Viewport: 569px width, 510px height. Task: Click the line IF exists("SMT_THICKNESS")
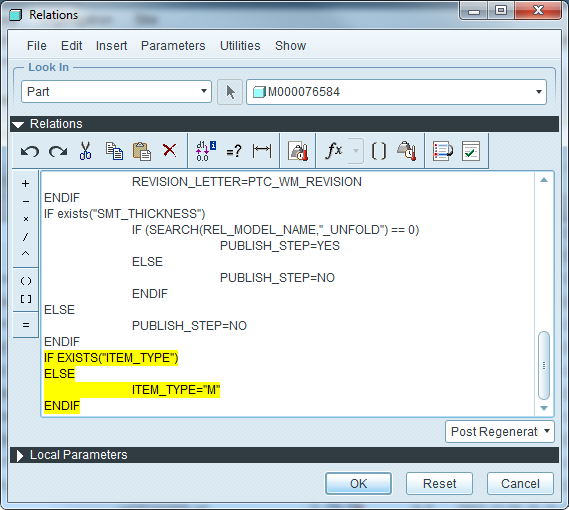[x=124, y=214]
